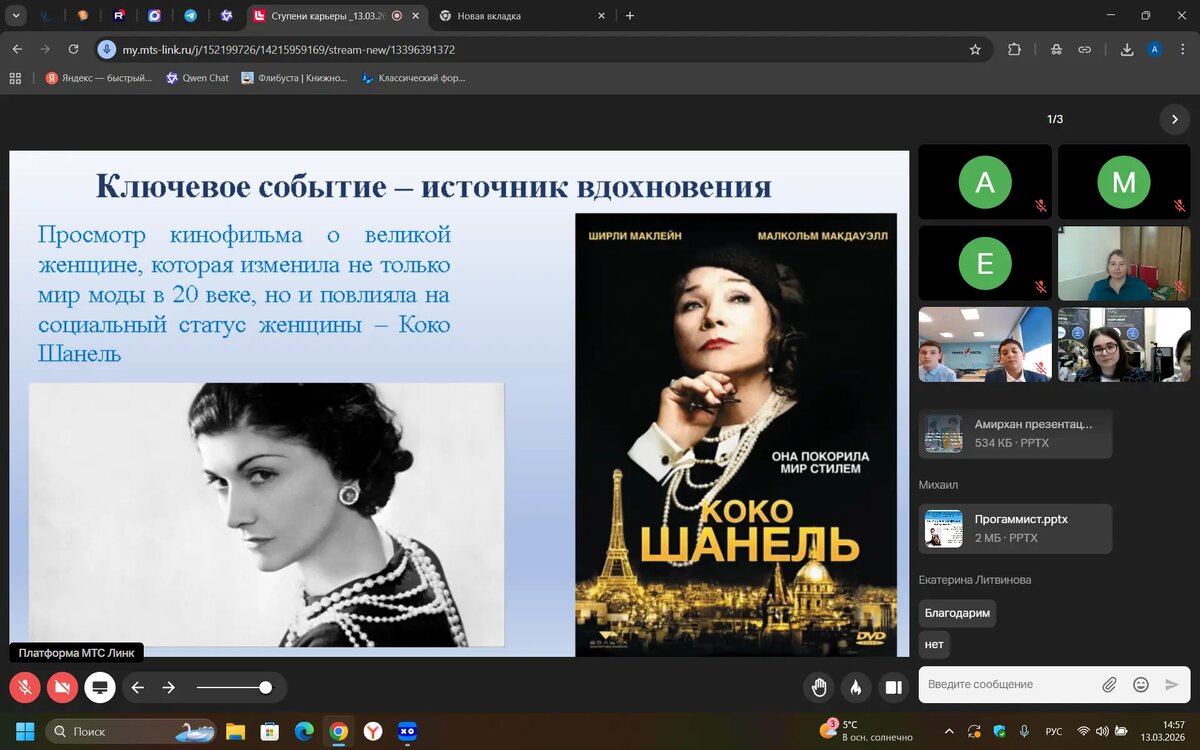Show next page of participants
Viewport: 1200px width, 750px height.
tap(1175, 119)
